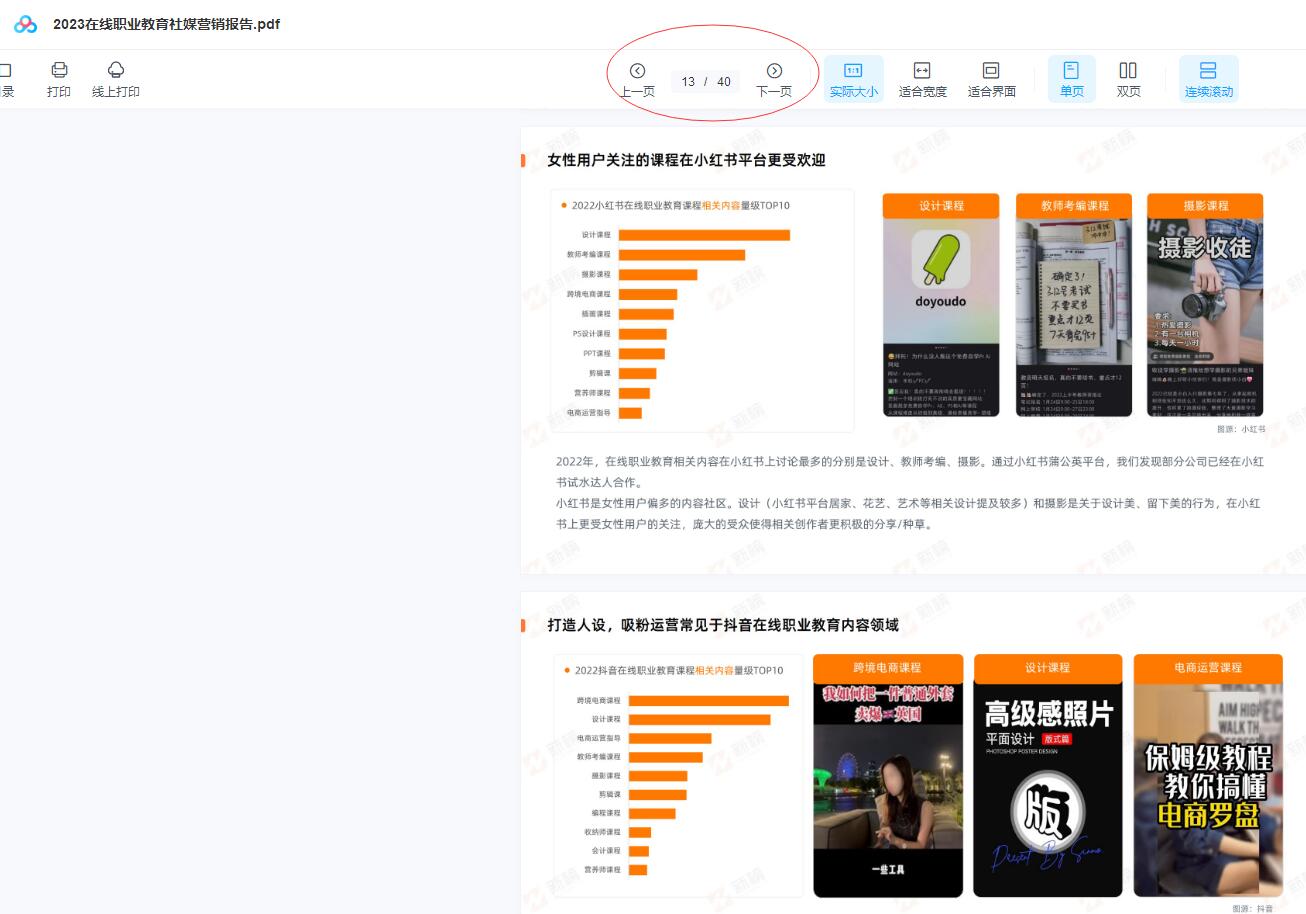Screen dimensions: 1306x914
Task: Click the Xiaohongshu TOP10 bar chart
Action: click(x=702, y=312)
